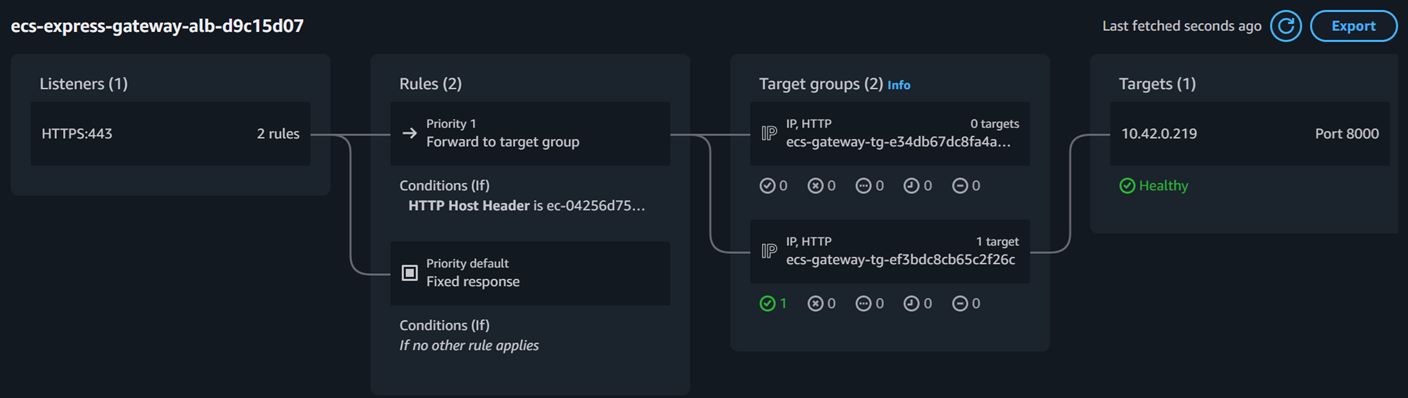Click initial count icon under ef3bdc8 group
This screenshot has width=1408, height=398.
point(911,304)
